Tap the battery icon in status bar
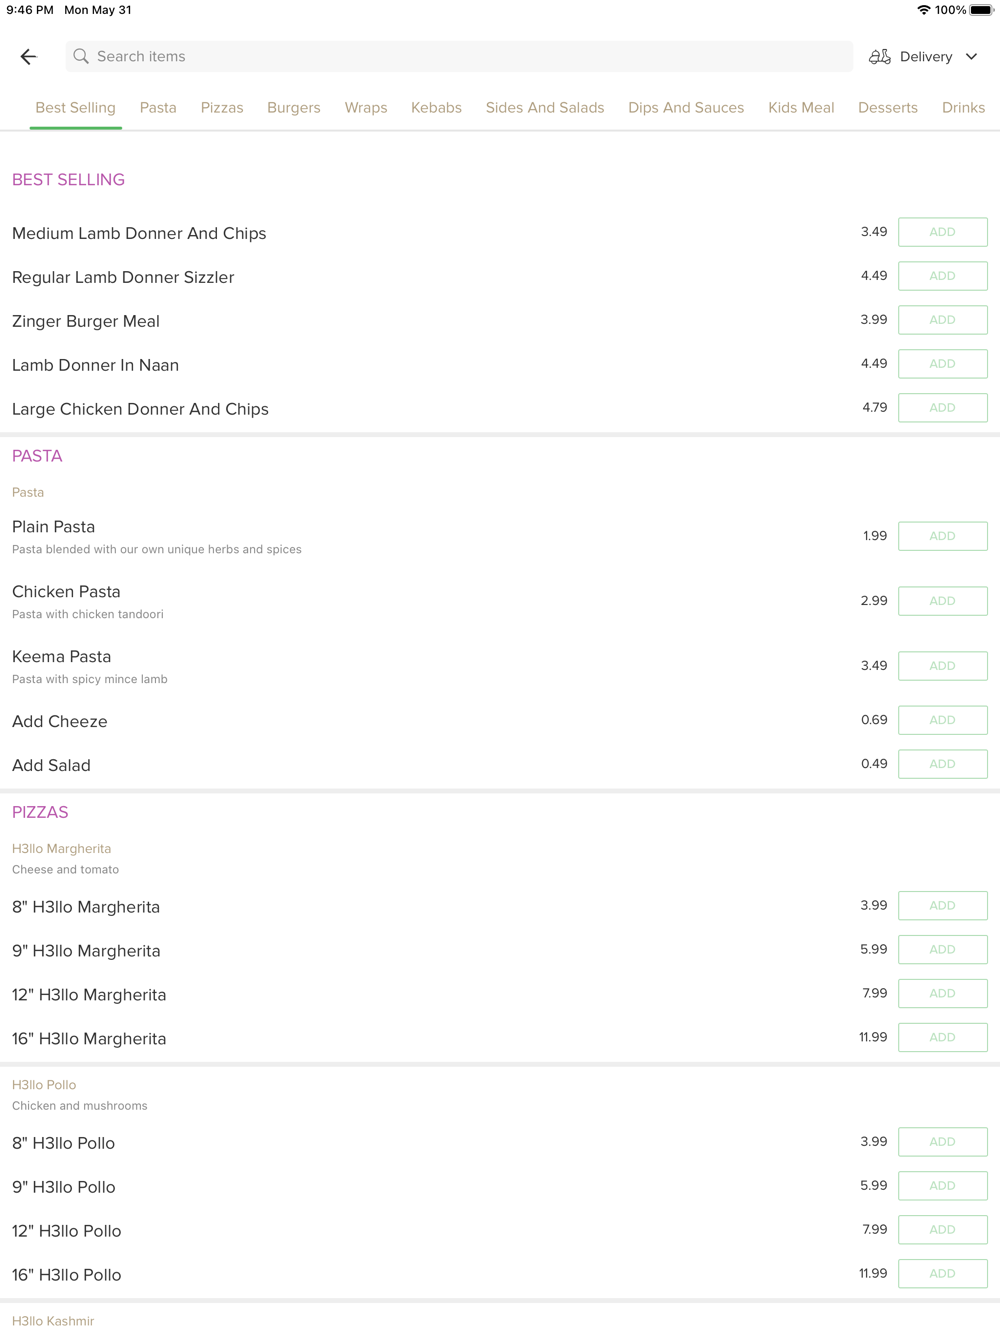 point(982,10)
